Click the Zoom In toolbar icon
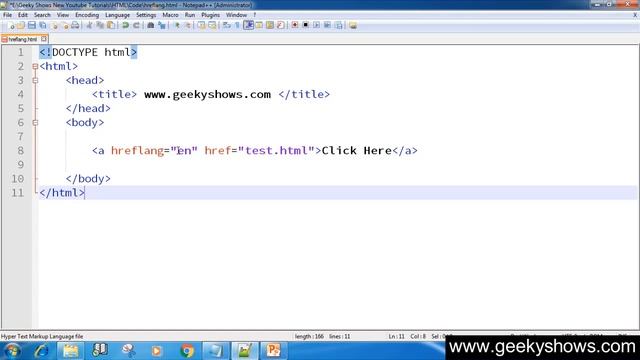This screenshot has height=360, width=640. 177,25
